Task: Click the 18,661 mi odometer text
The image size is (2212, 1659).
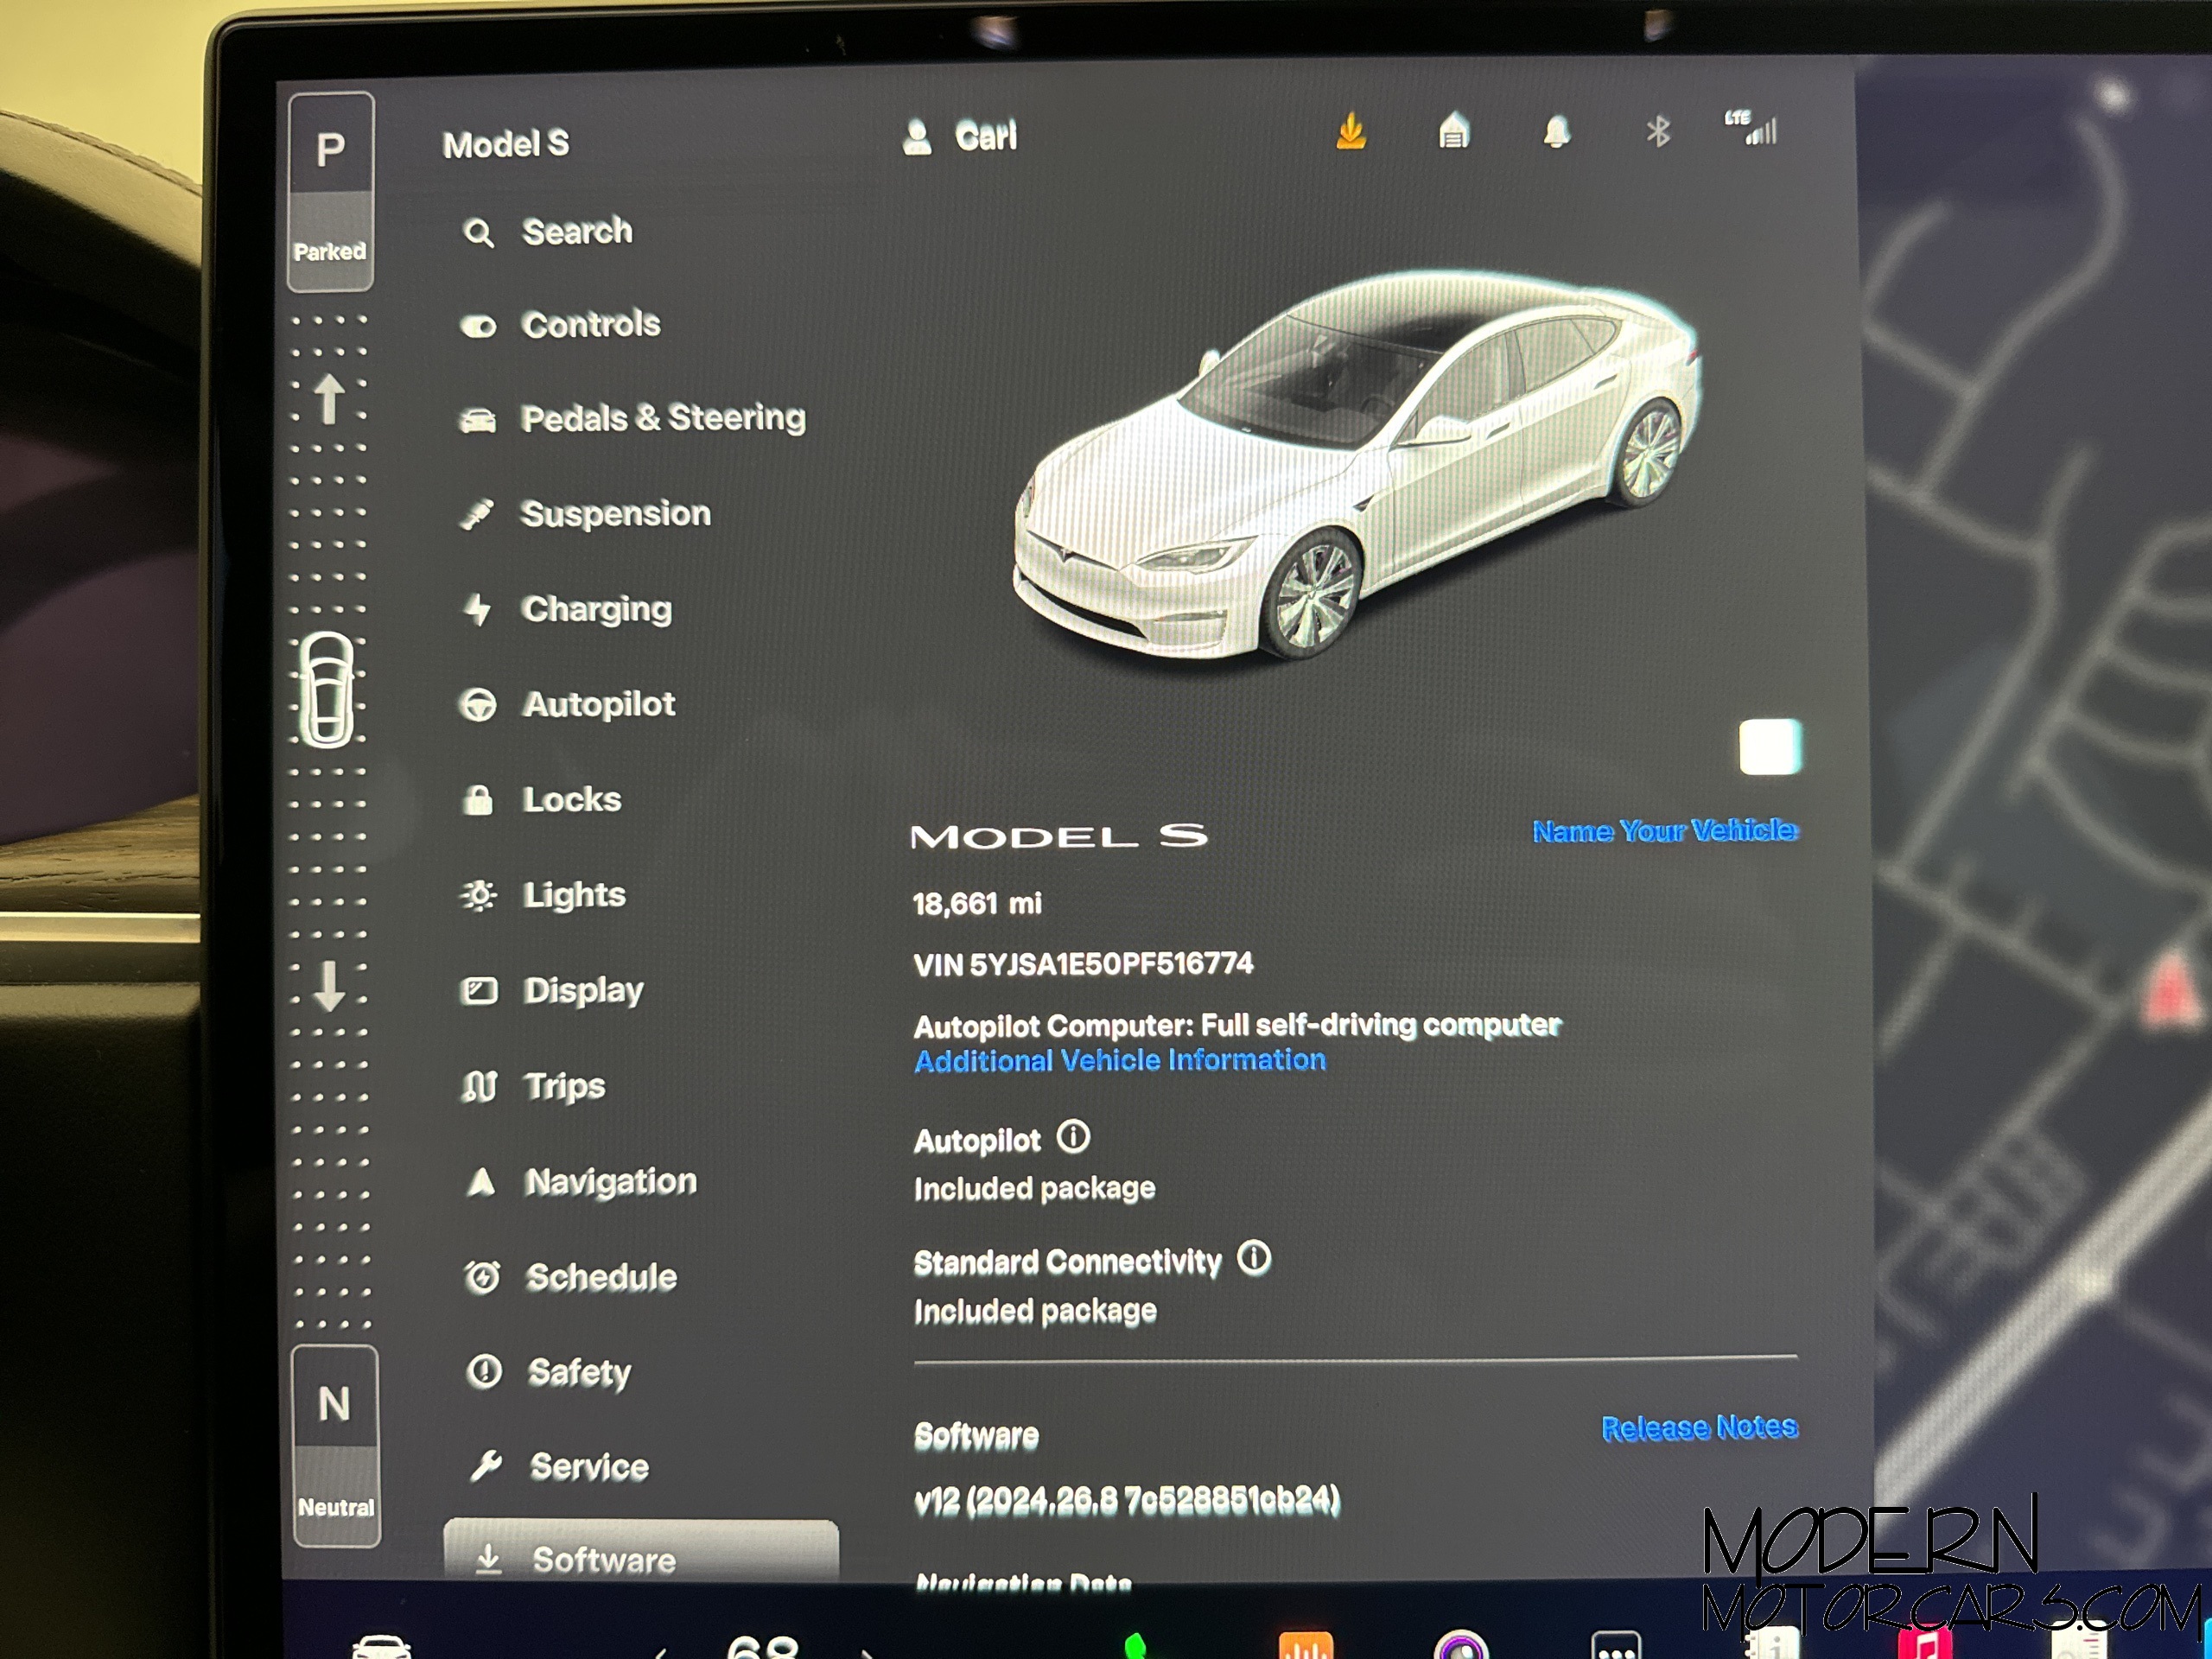Action: tap(977, 904)
